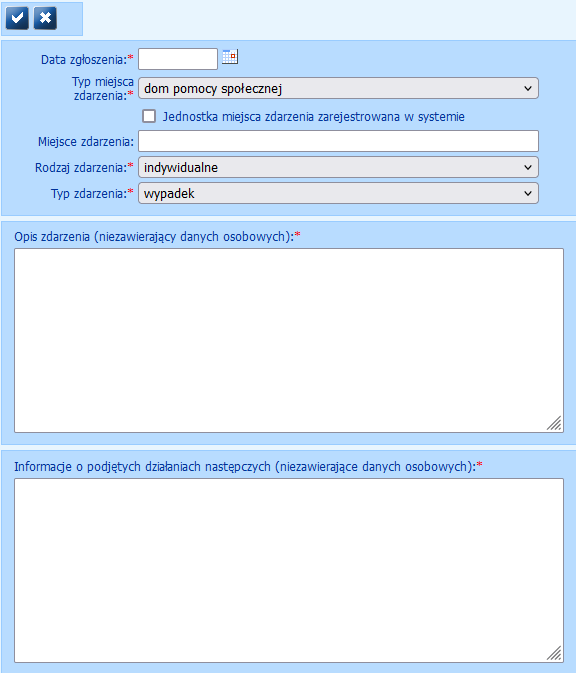
Task: Confirm the form with the checkmark icon
Action: tap(17, 18)
